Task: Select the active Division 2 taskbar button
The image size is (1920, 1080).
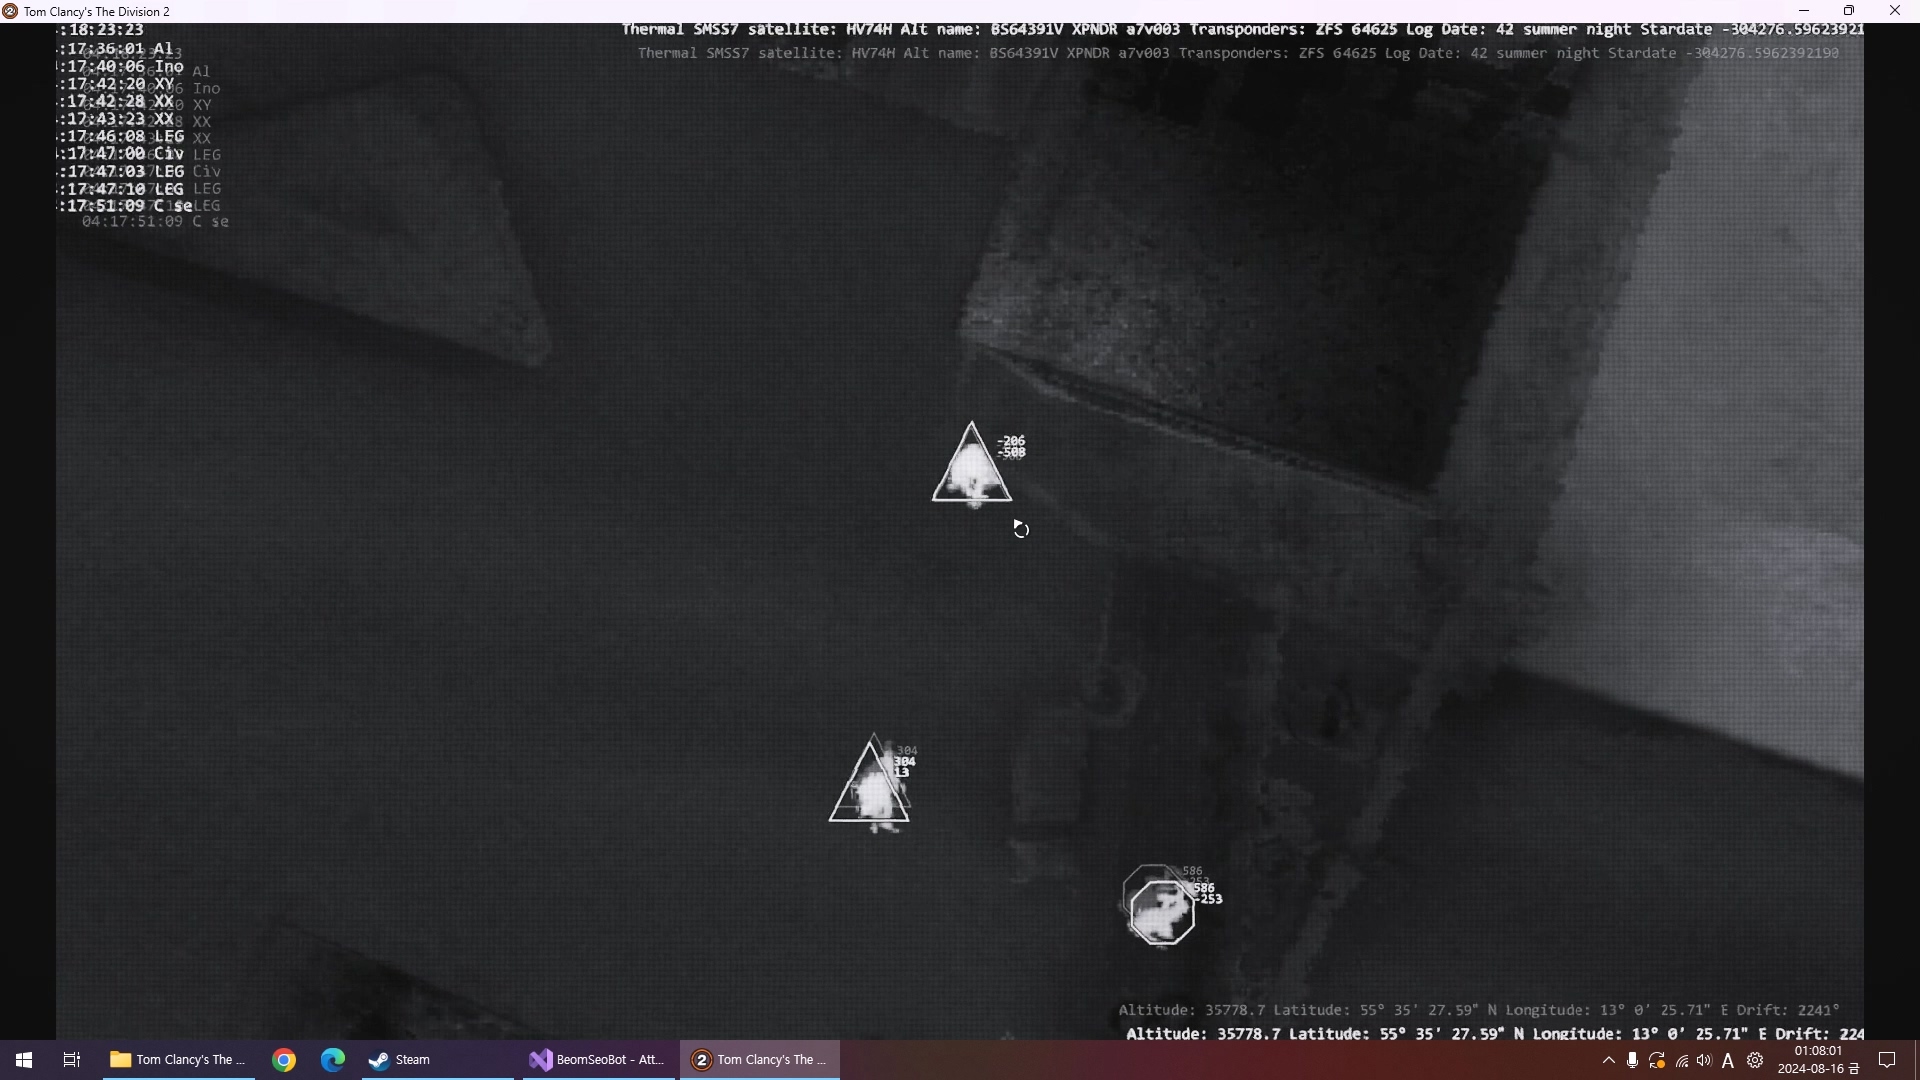Action: (x=760, y=1060)
